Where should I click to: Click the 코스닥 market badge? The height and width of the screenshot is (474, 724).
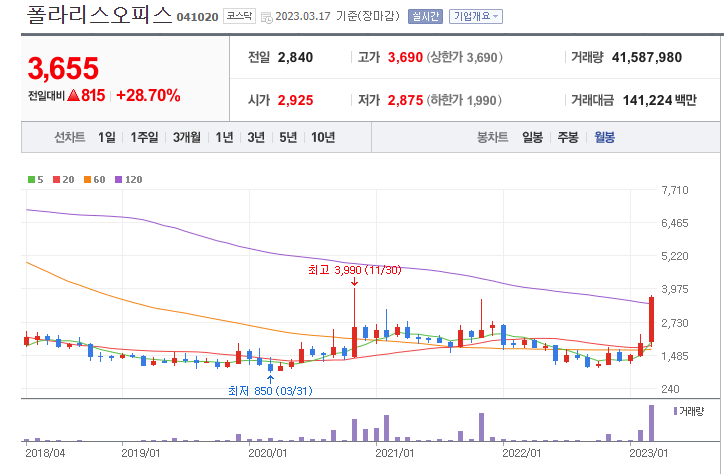pyautogui.click(x=239, y=16)
